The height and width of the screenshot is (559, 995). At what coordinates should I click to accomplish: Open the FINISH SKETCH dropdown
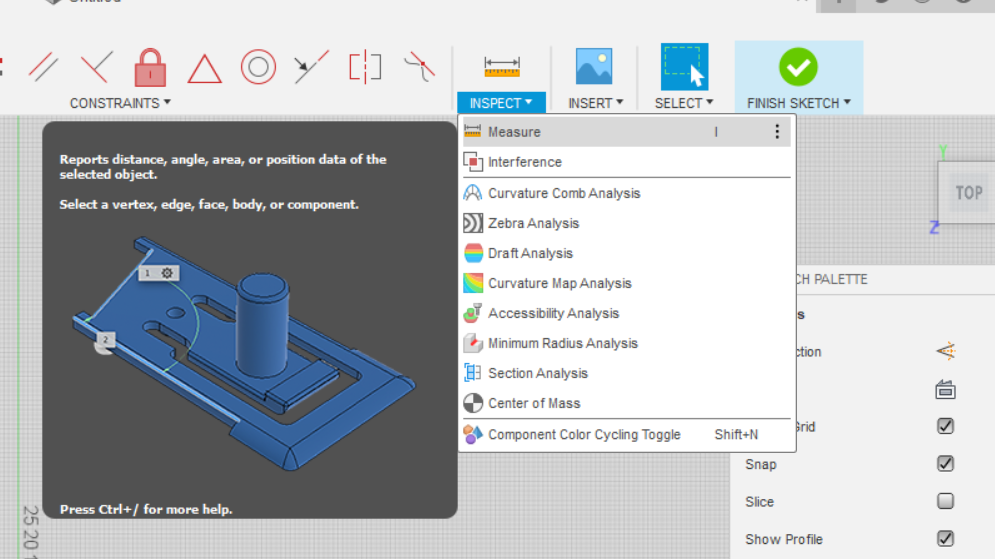pyautogui.click(x=799, y=103)
